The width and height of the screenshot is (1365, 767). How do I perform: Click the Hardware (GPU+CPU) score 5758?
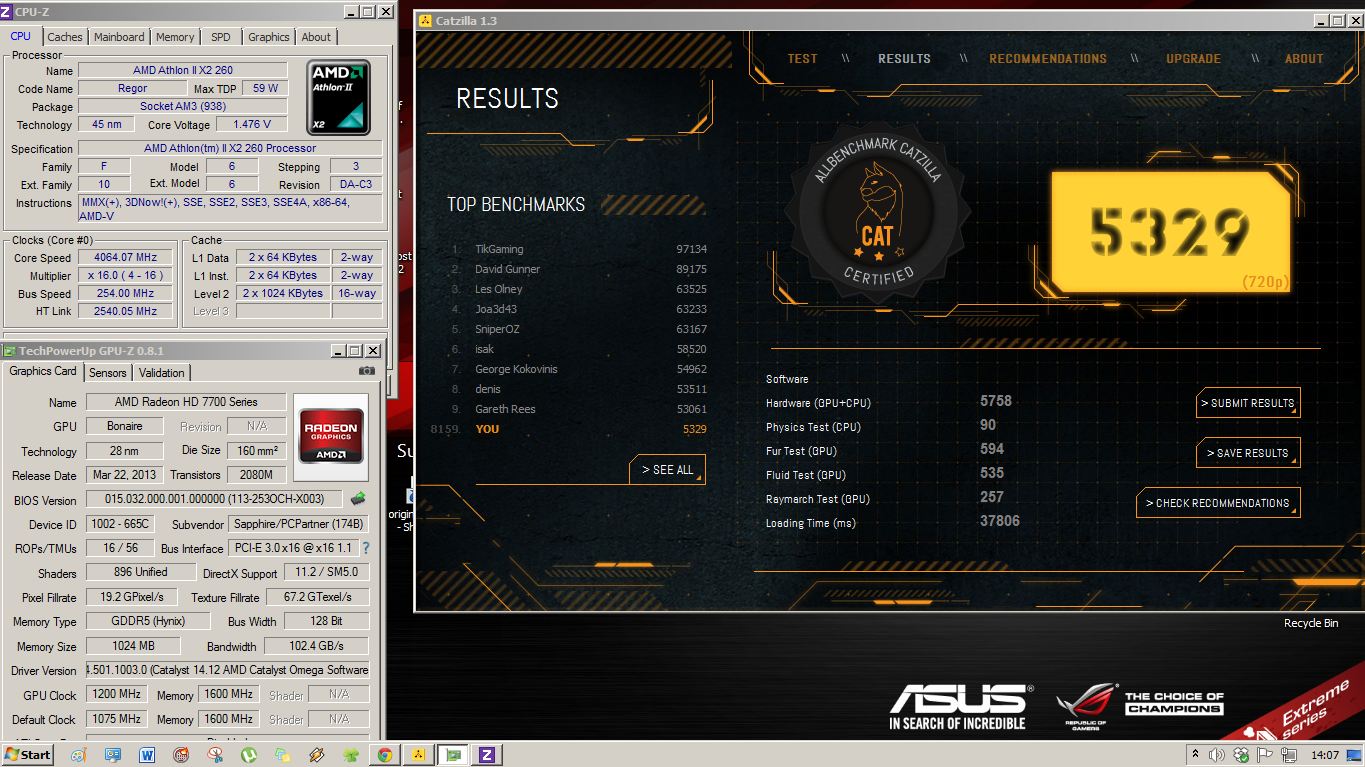[996, 401]
